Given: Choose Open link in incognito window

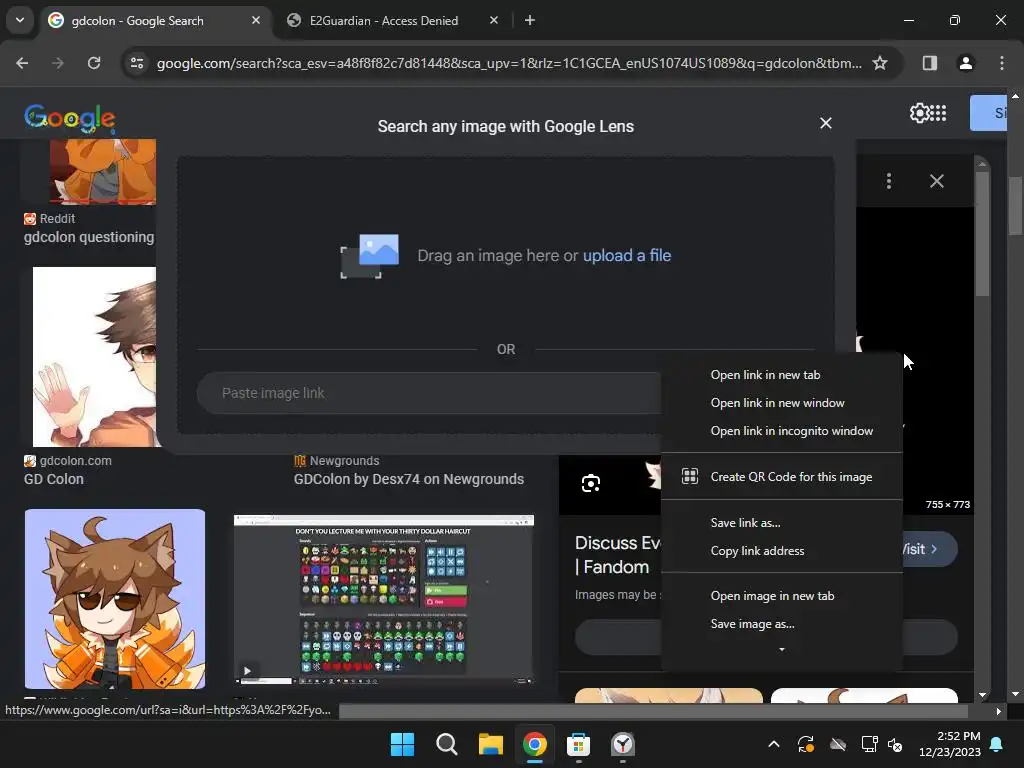Looking at the screenshot, I should click(782, 431).
